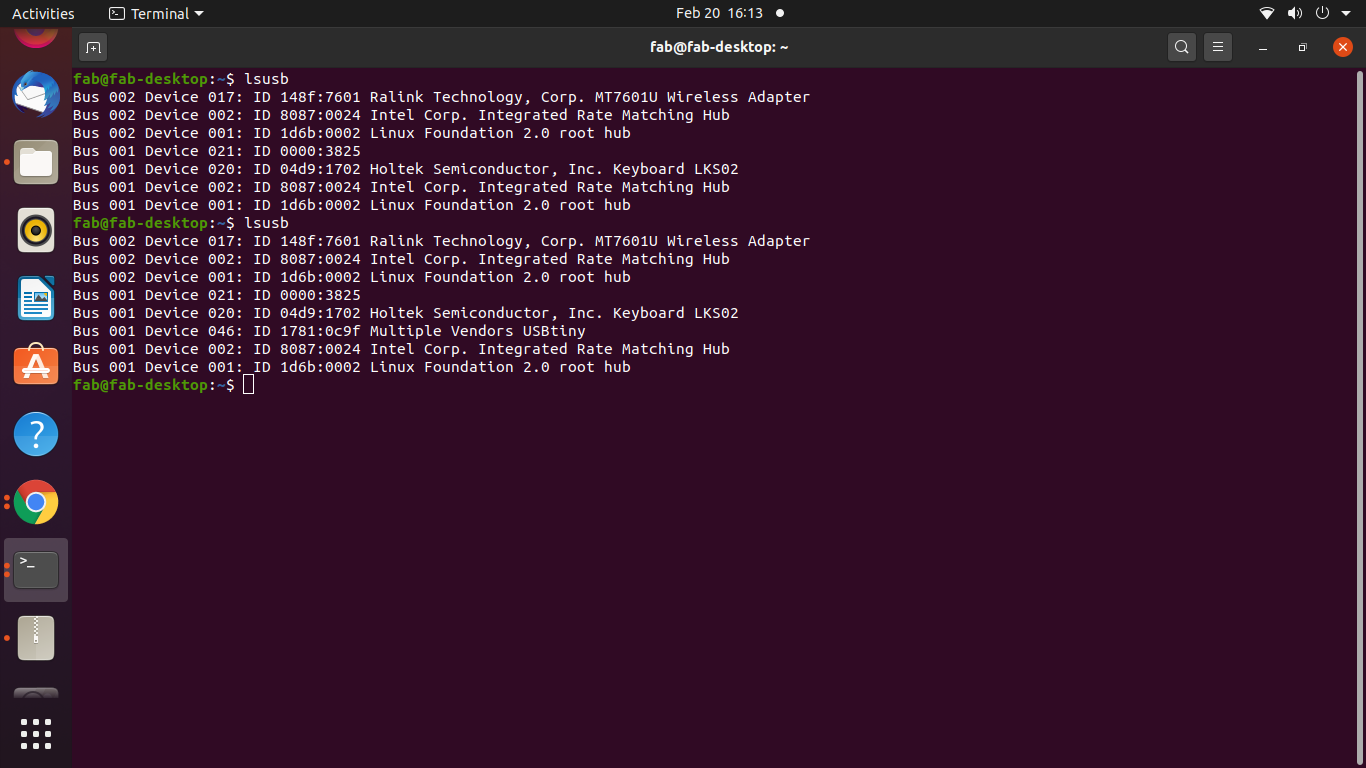Open the Help icon in the dock
This screenshot has height=768, width=1366.
pos(36,434)
